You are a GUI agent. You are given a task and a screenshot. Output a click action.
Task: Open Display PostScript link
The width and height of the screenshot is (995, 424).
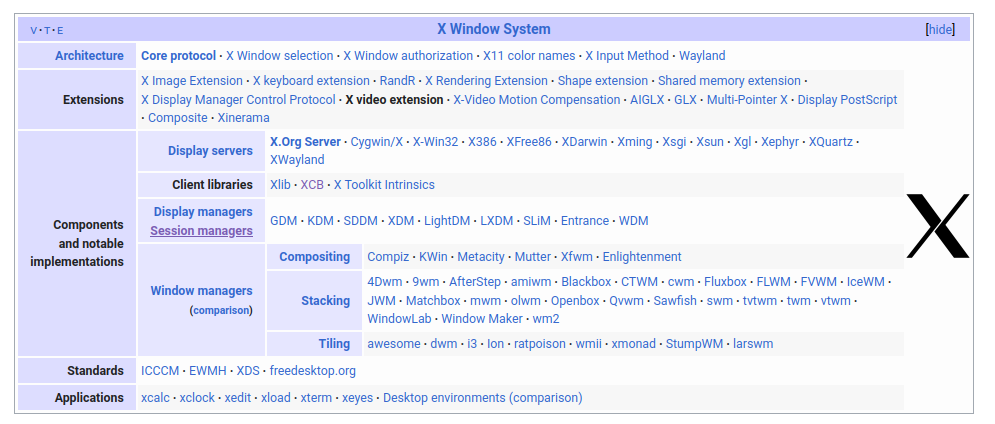pos(847,100)
